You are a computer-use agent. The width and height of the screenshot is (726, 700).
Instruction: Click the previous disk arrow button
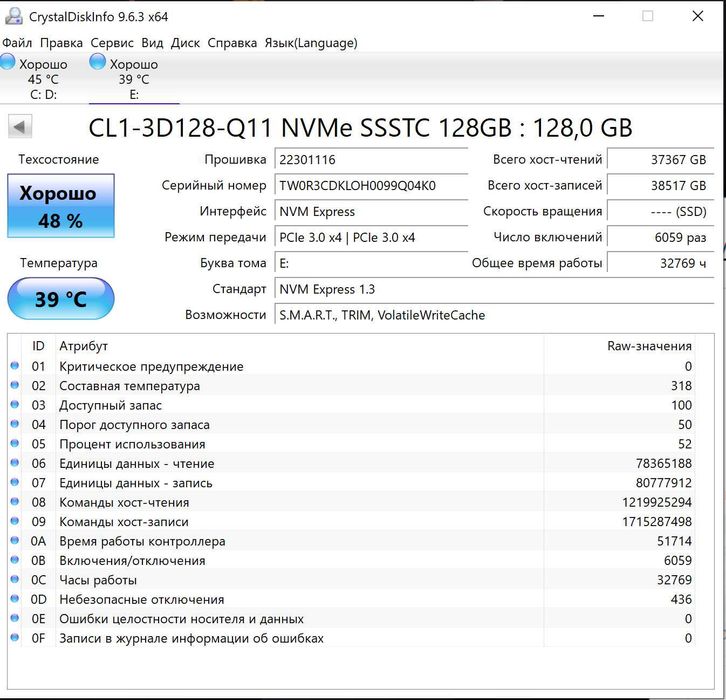(x=20, y=126)
